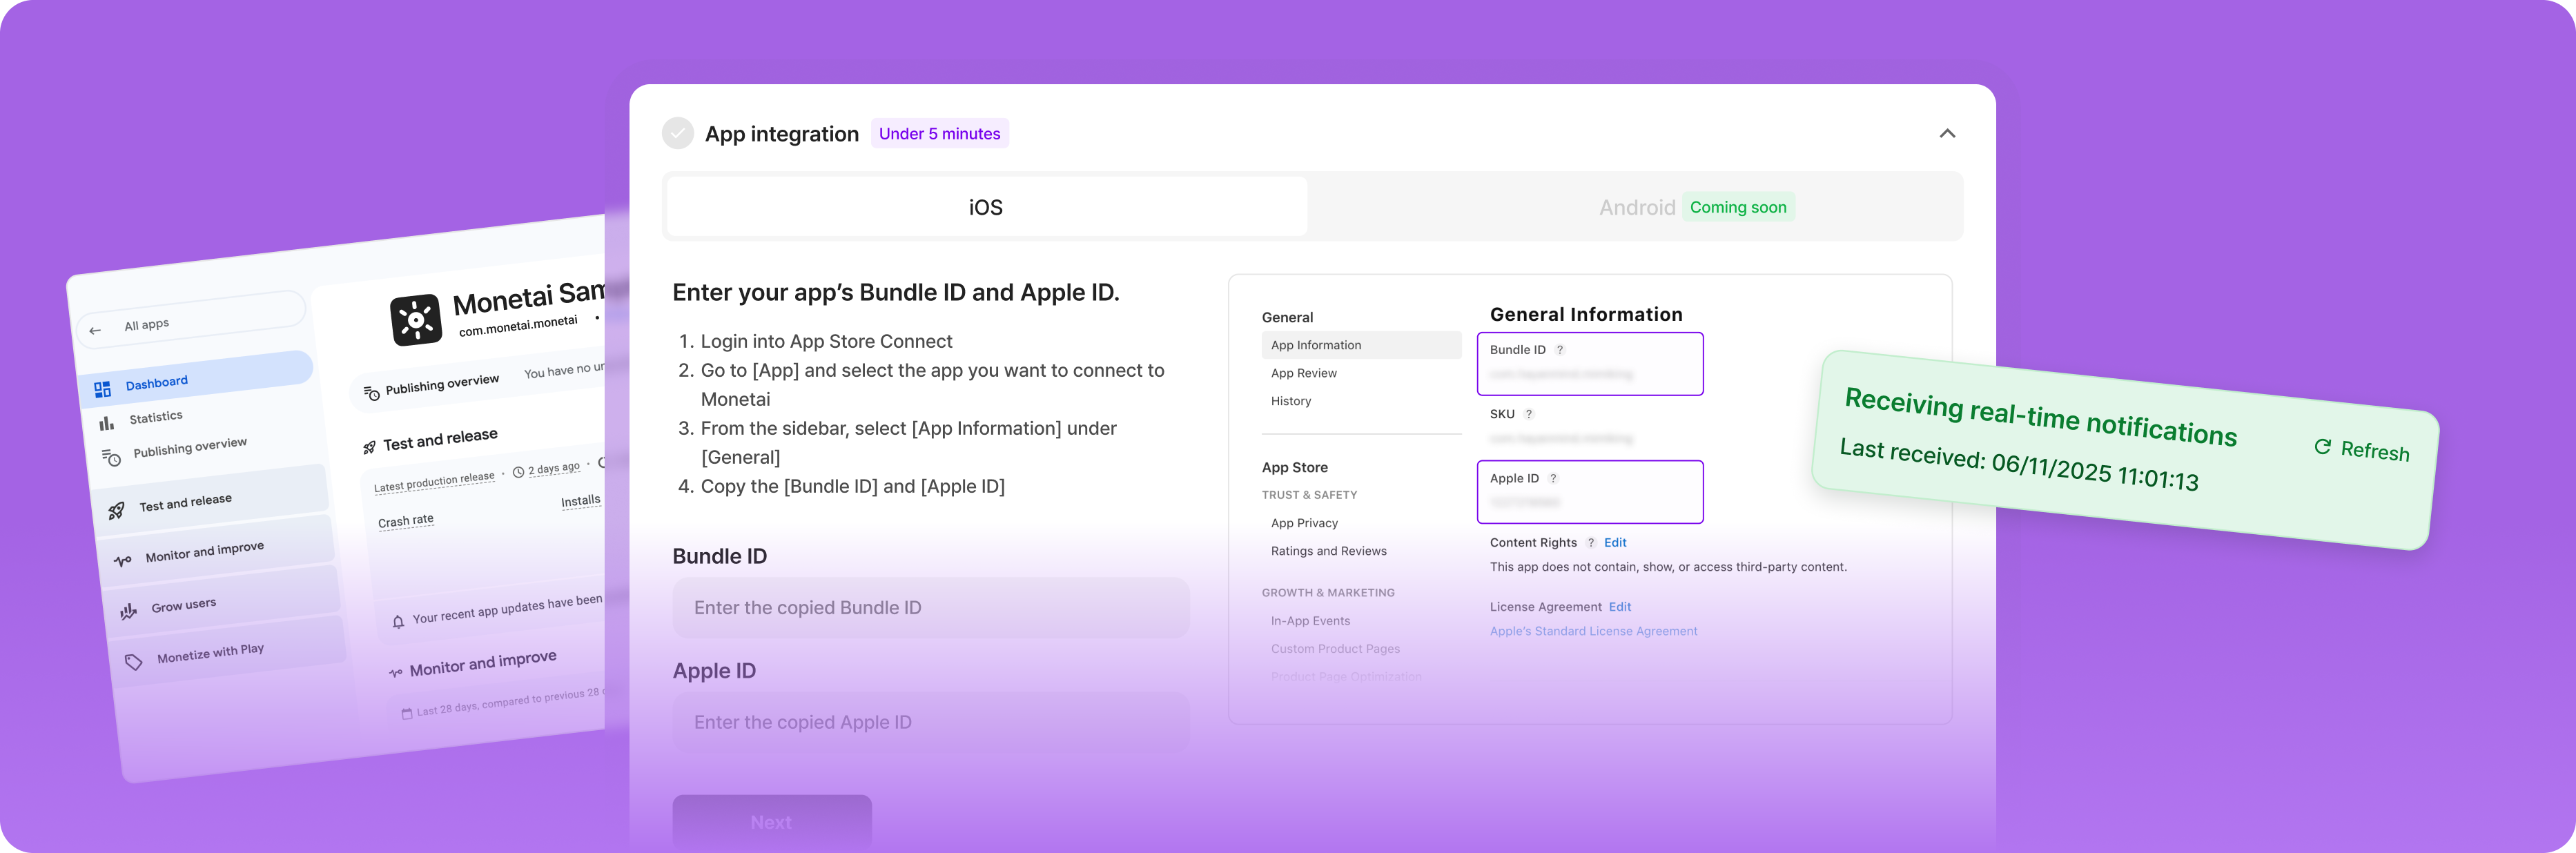This screenshot has height=853, width=2576.
Task: Click the refresh arrow icon in notification card
Action: (x=2323, y=446)
